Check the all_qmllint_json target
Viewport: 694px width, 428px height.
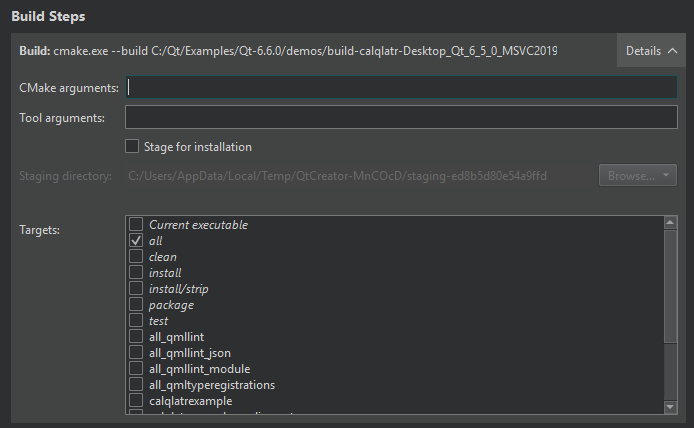[136, 353]
